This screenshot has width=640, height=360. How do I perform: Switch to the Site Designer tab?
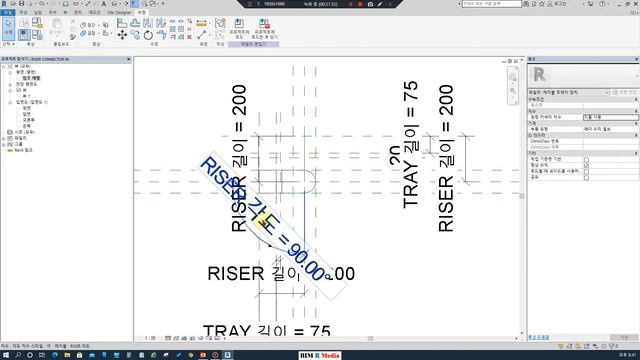[x=119, y=13]
